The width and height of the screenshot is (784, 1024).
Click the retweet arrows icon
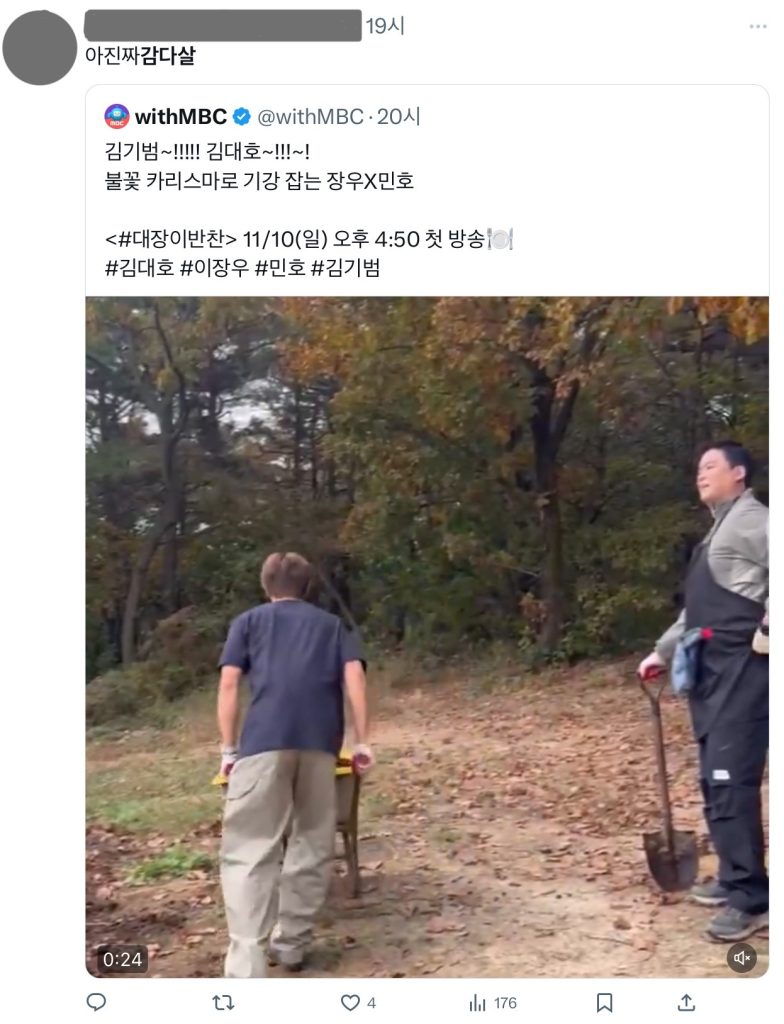pos(223,1002)
